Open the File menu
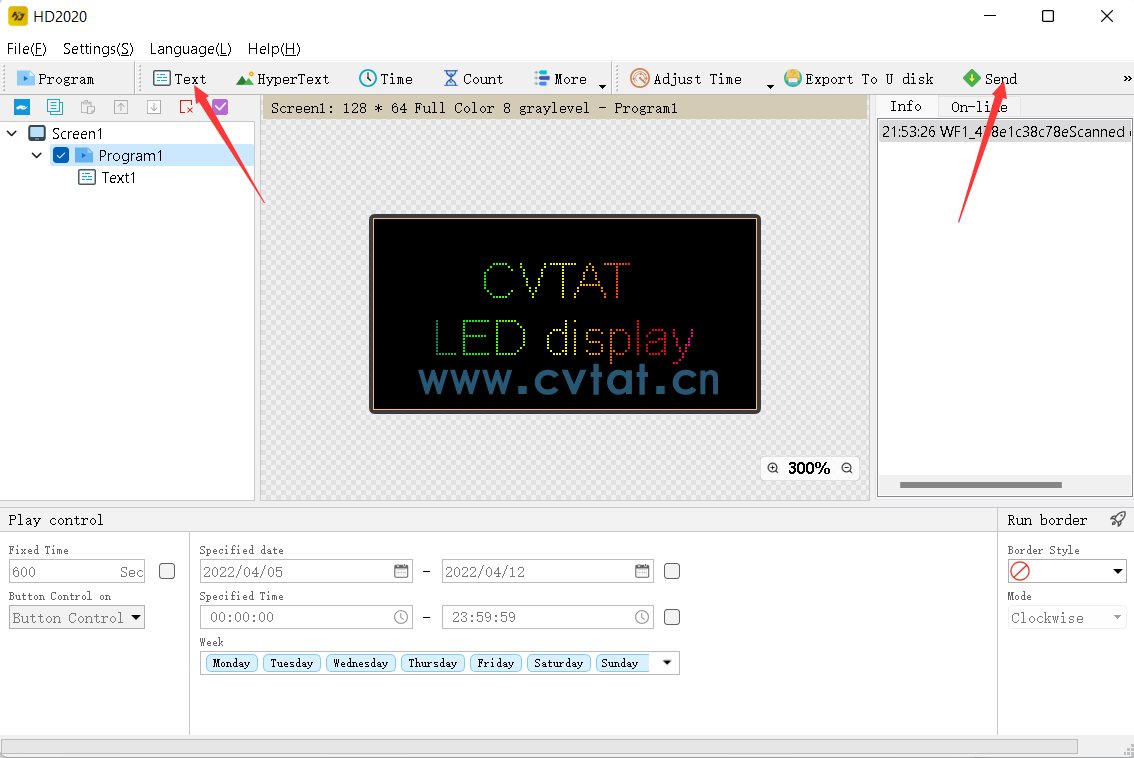This screenshot has height=758, width=1134. tap(27, 49)
